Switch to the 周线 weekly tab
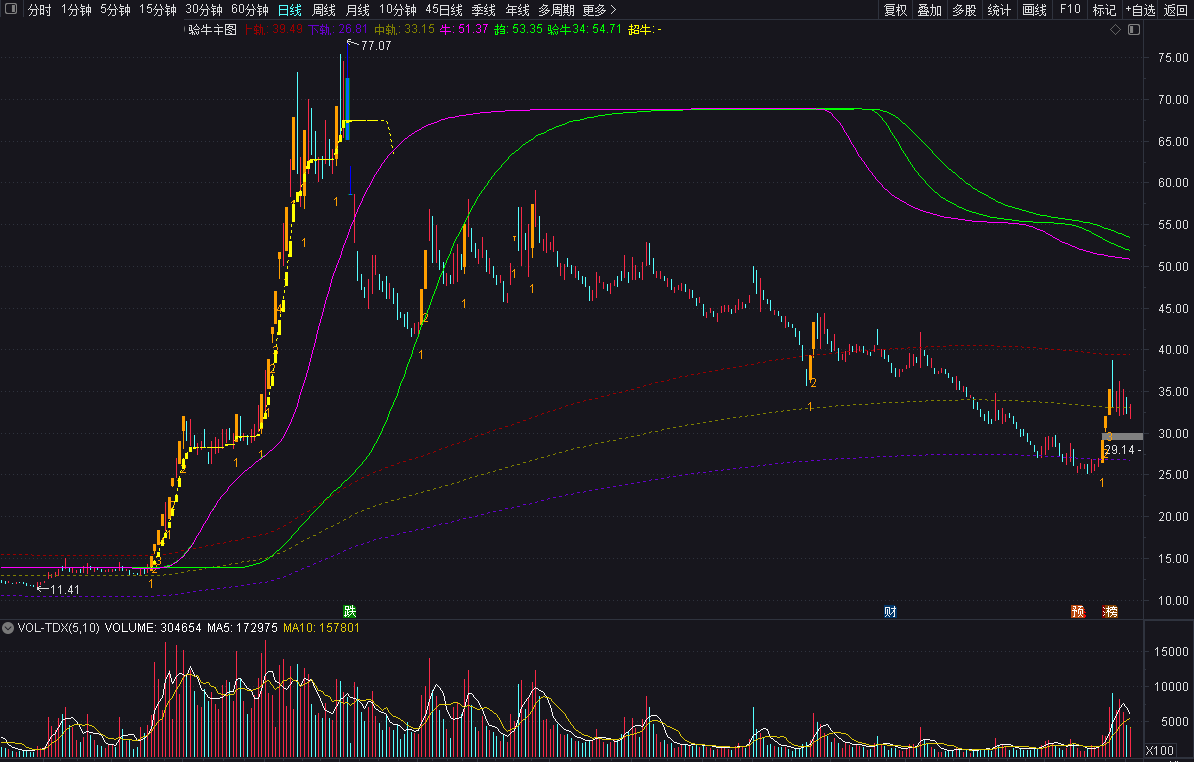 pos(324,10)
